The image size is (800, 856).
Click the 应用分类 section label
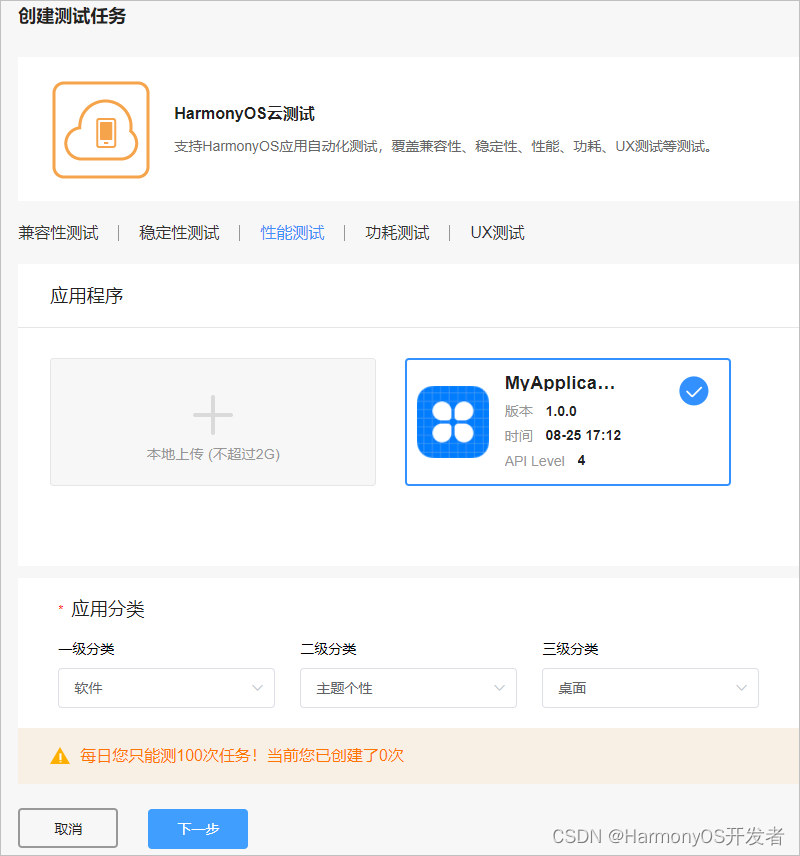pos(108,609)
